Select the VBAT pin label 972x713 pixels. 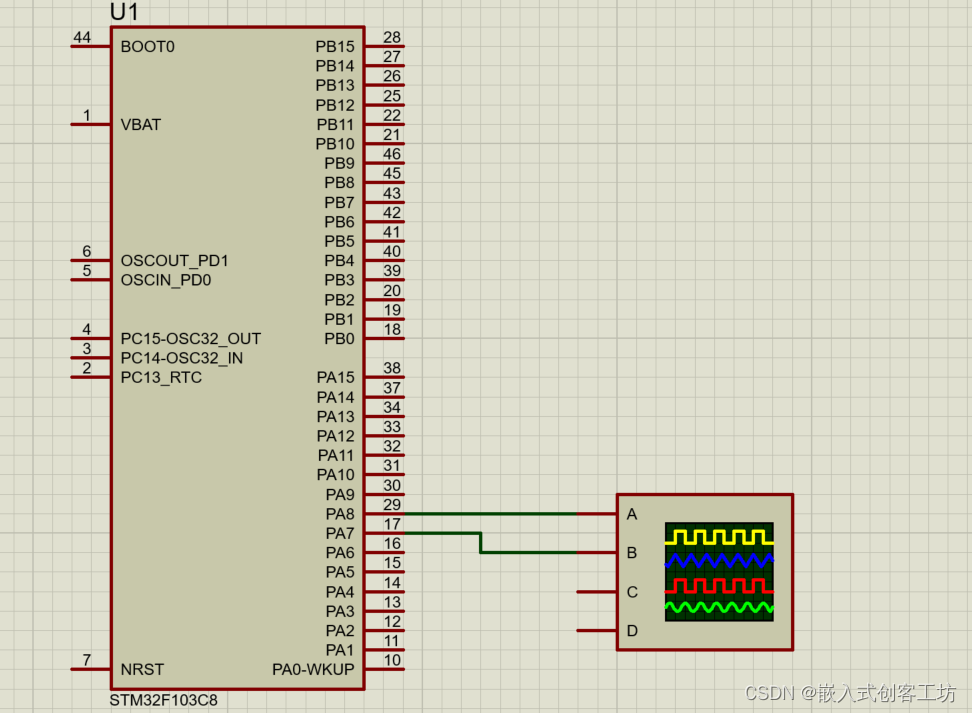point(141,125)
